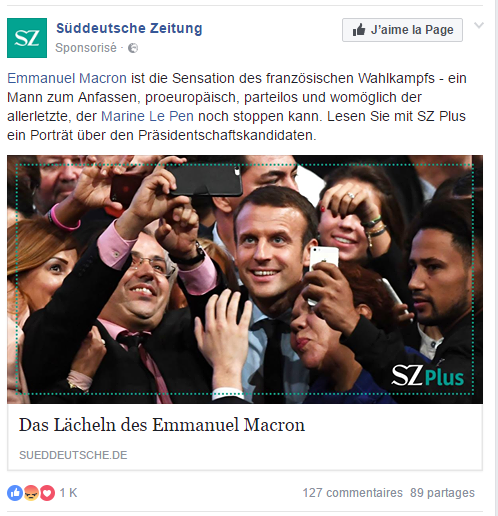
Task: Open the Emmanuel Macron tagged link
Action: [67, 78]
